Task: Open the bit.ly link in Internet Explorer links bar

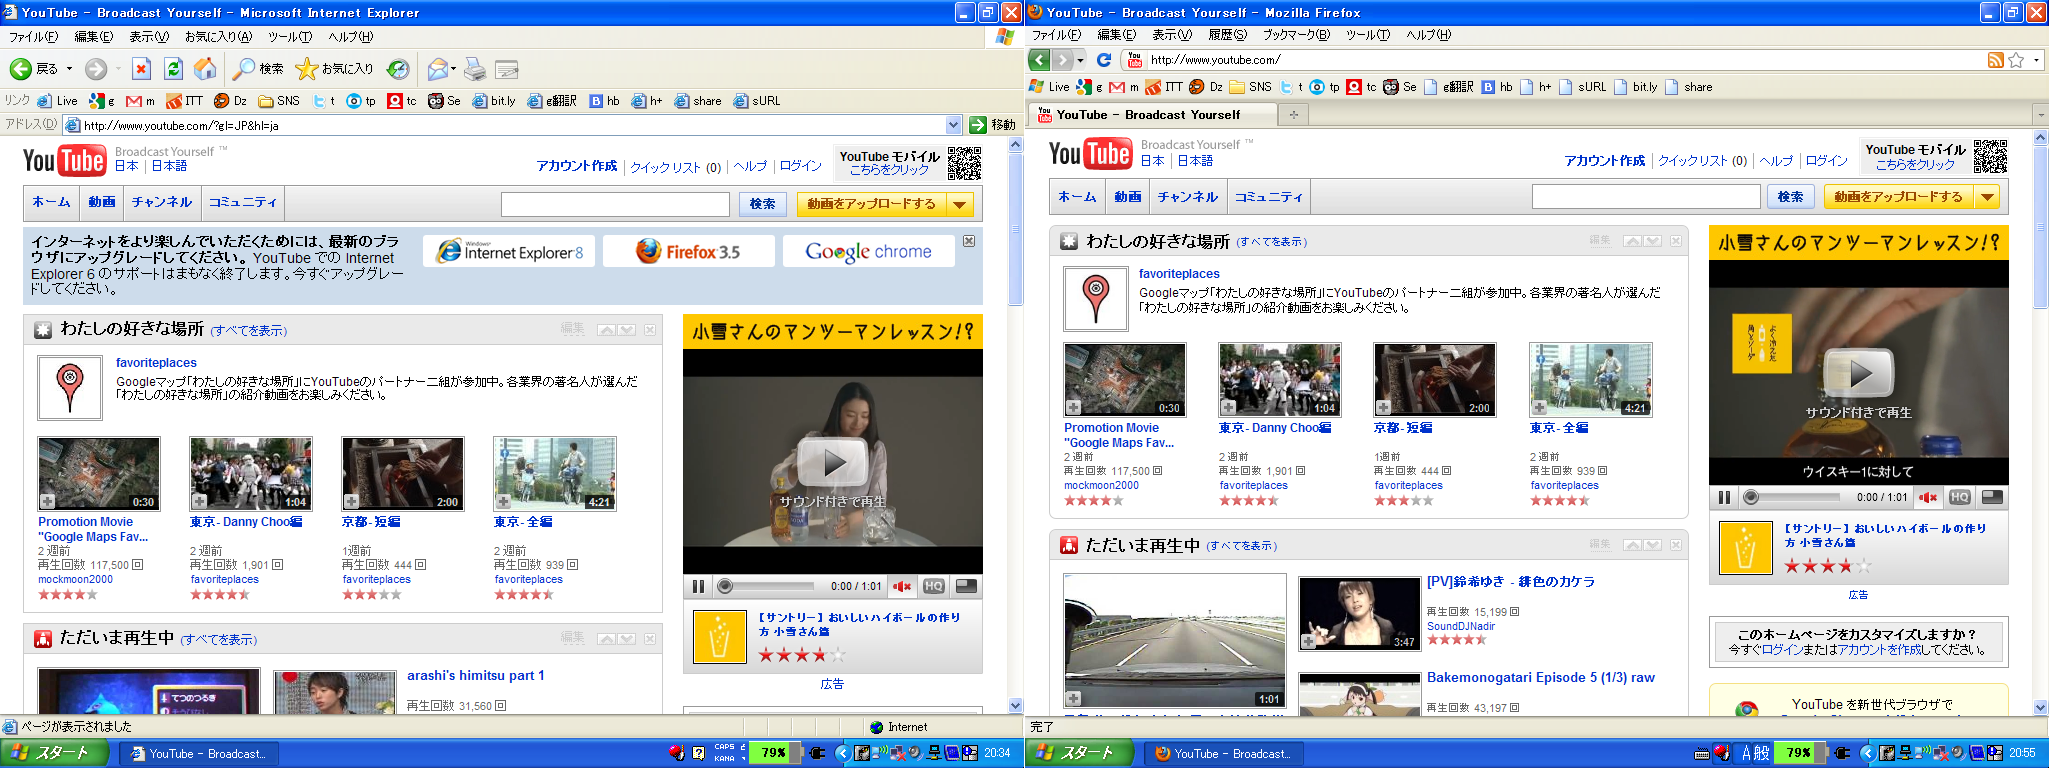Action: point(494,101)
